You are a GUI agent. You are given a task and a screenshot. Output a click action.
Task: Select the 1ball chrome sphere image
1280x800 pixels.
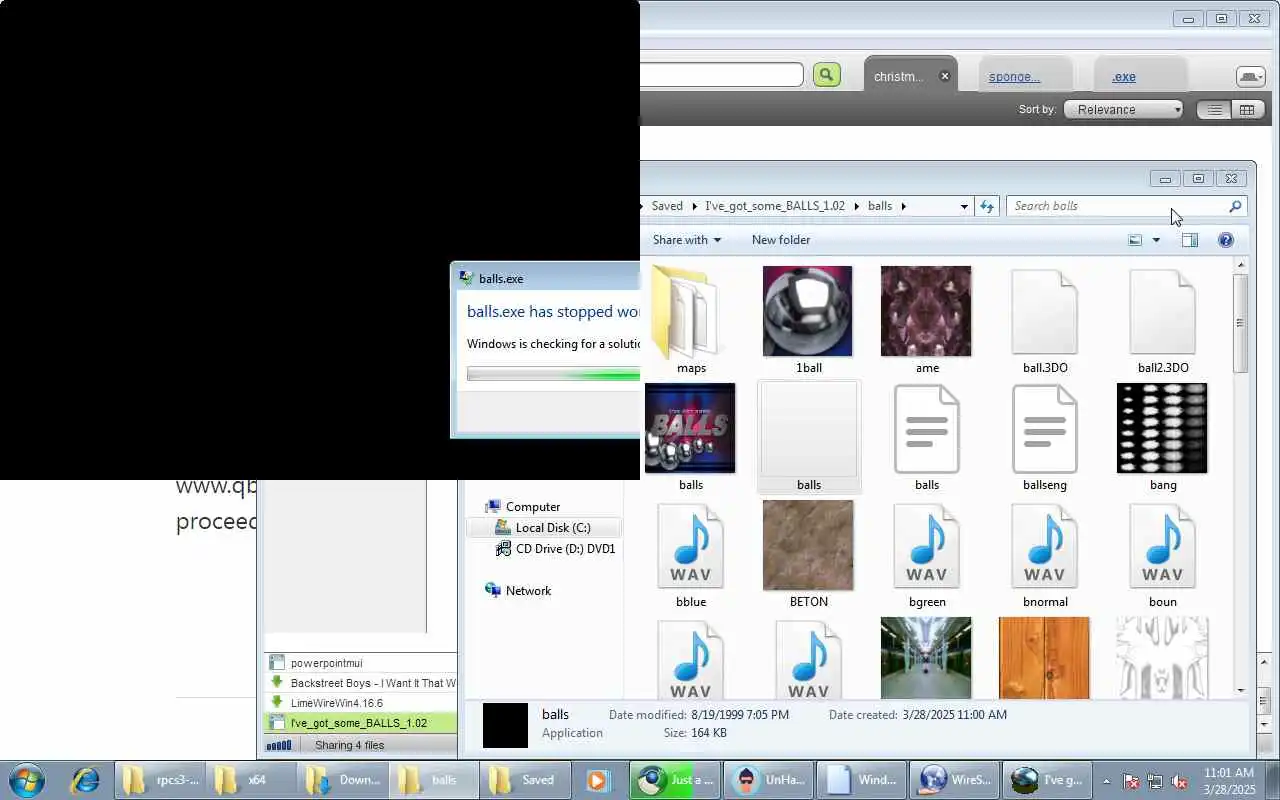pos(808,320)
